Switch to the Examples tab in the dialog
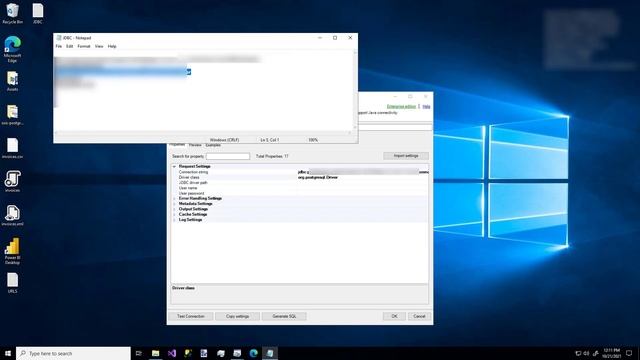This screenshot has width=640, height=360. click(213, 145)
